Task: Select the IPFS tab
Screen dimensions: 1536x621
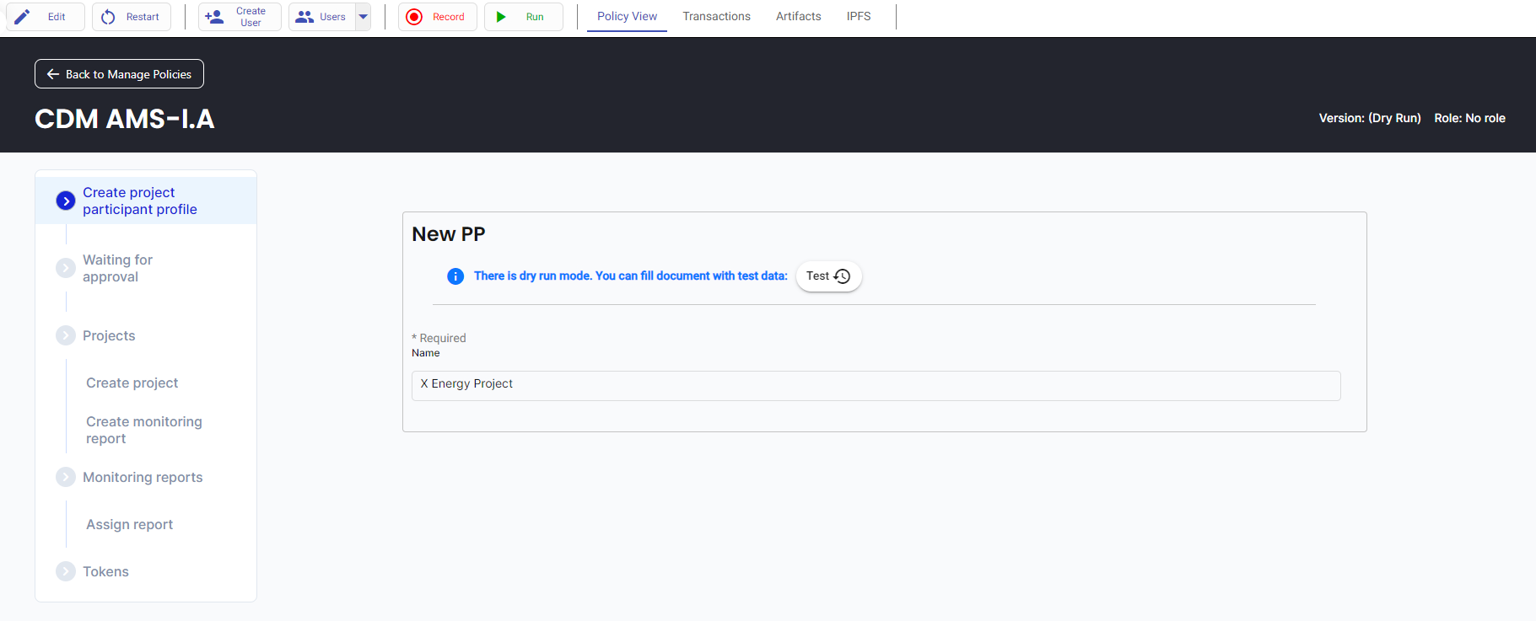Action: (x=858, y=17)
